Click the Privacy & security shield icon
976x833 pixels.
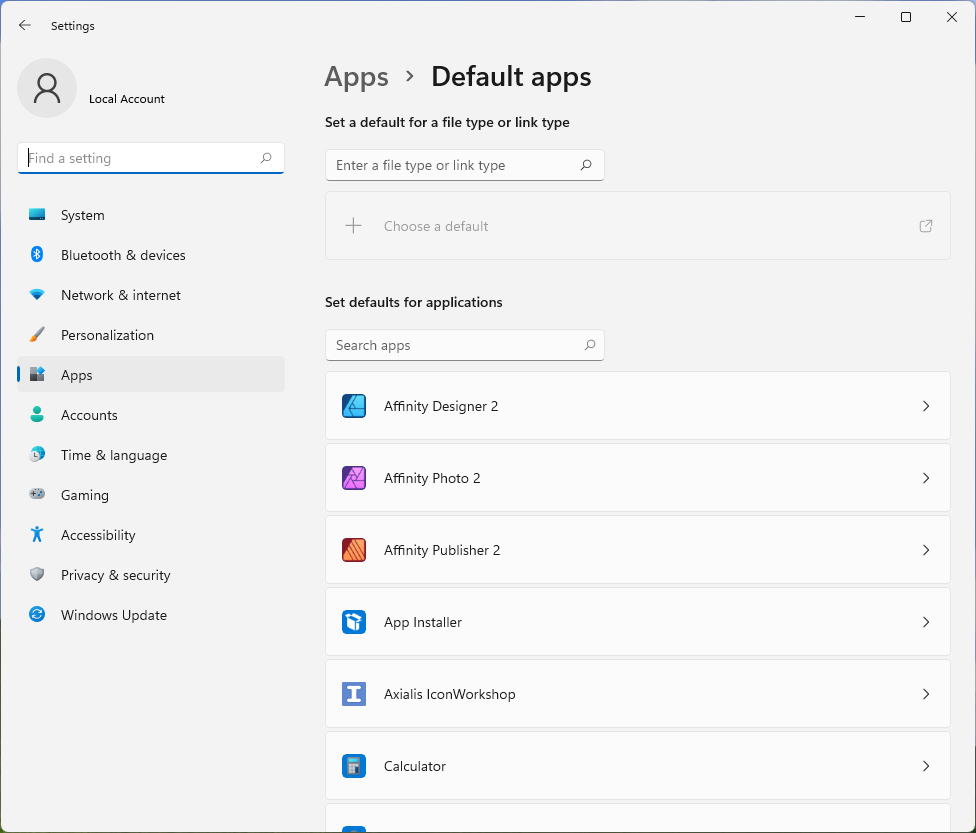(x=37, y=574)
